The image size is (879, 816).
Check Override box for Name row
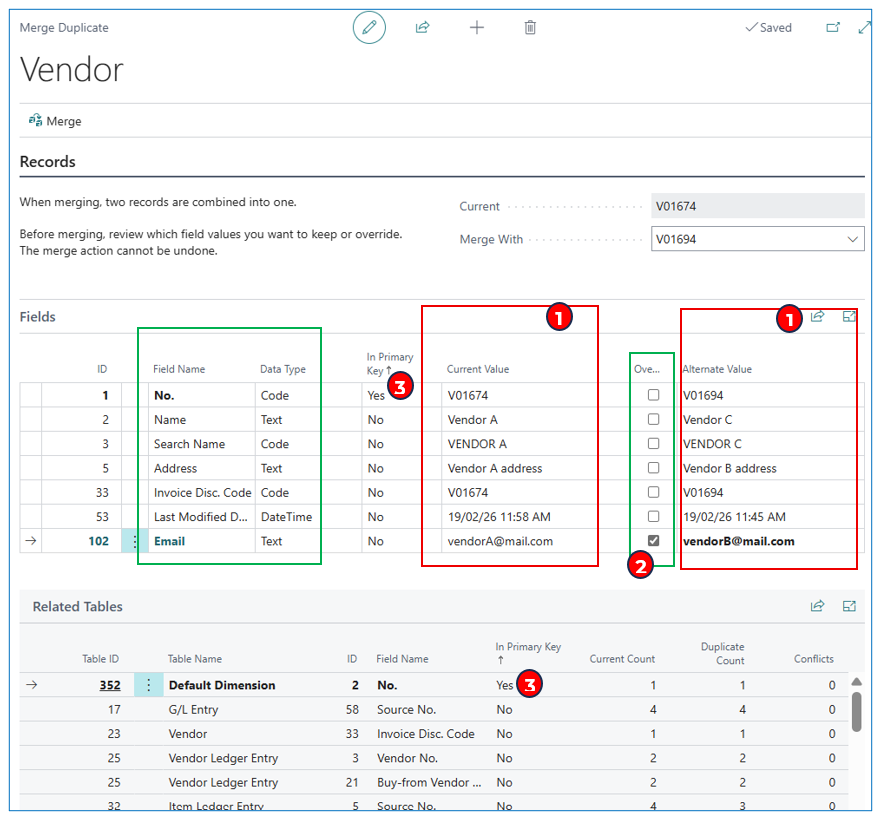(x=653, y=420)
